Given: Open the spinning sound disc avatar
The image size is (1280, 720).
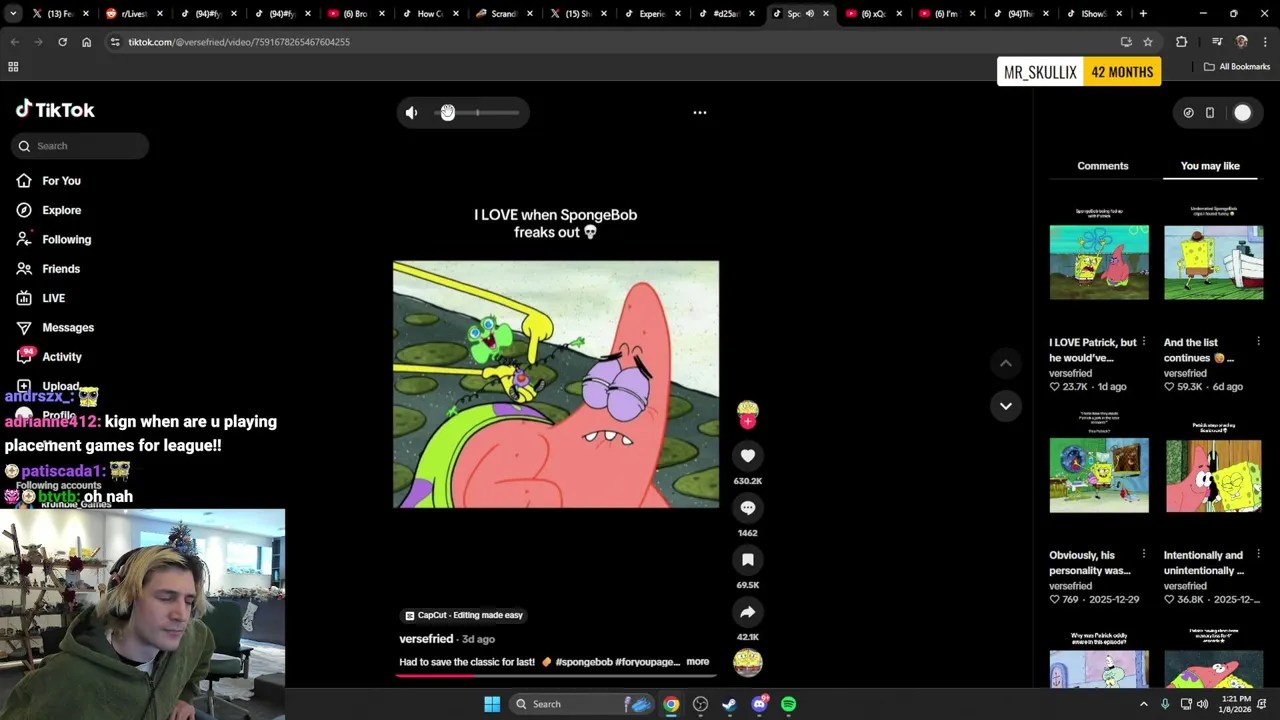Looking at the screenshot, I should pos(748,662).
